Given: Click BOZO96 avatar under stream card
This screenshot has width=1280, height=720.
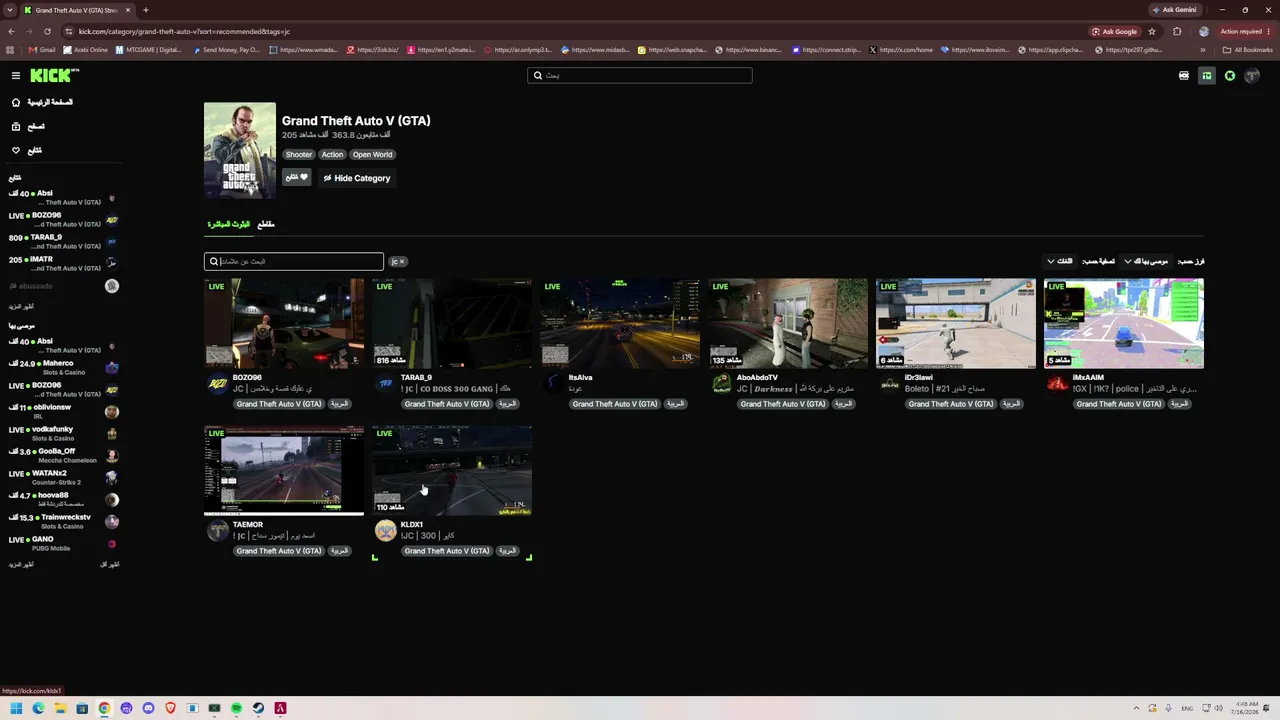Looking at the screenshot, I should tap(217, 384).
